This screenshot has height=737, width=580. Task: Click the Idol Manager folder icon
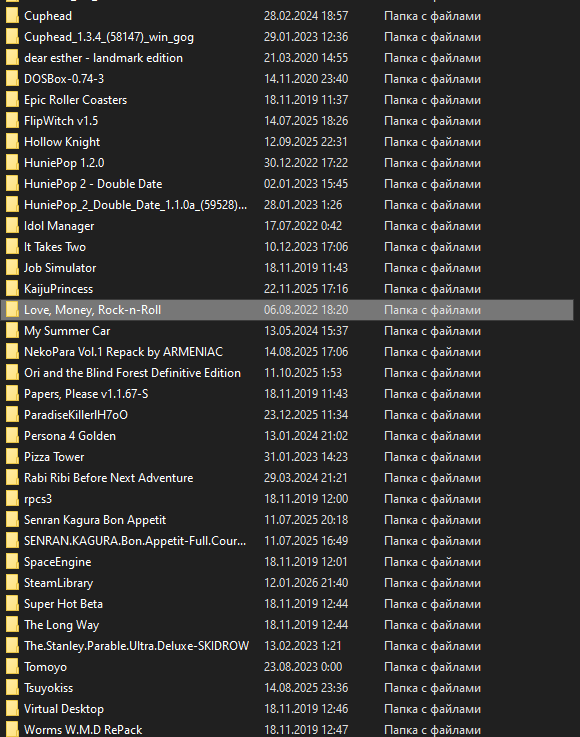12,226
